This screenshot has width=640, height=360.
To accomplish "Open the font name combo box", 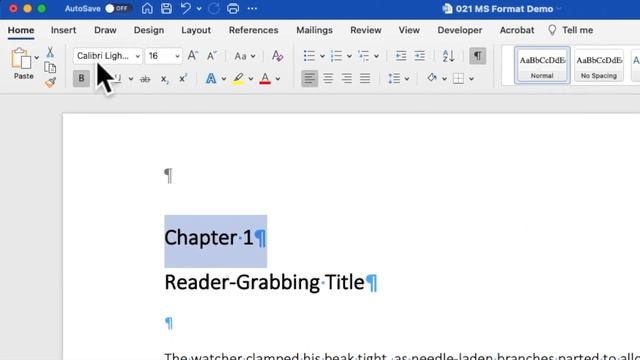I will coord(108,56).
